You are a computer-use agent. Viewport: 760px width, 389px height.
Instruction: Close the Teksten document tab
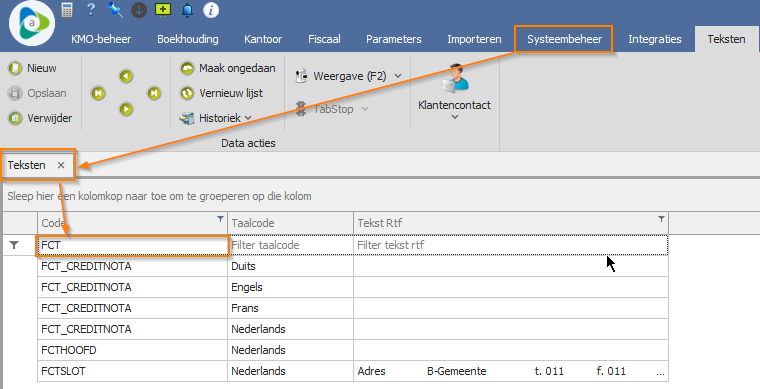[61, 165]
